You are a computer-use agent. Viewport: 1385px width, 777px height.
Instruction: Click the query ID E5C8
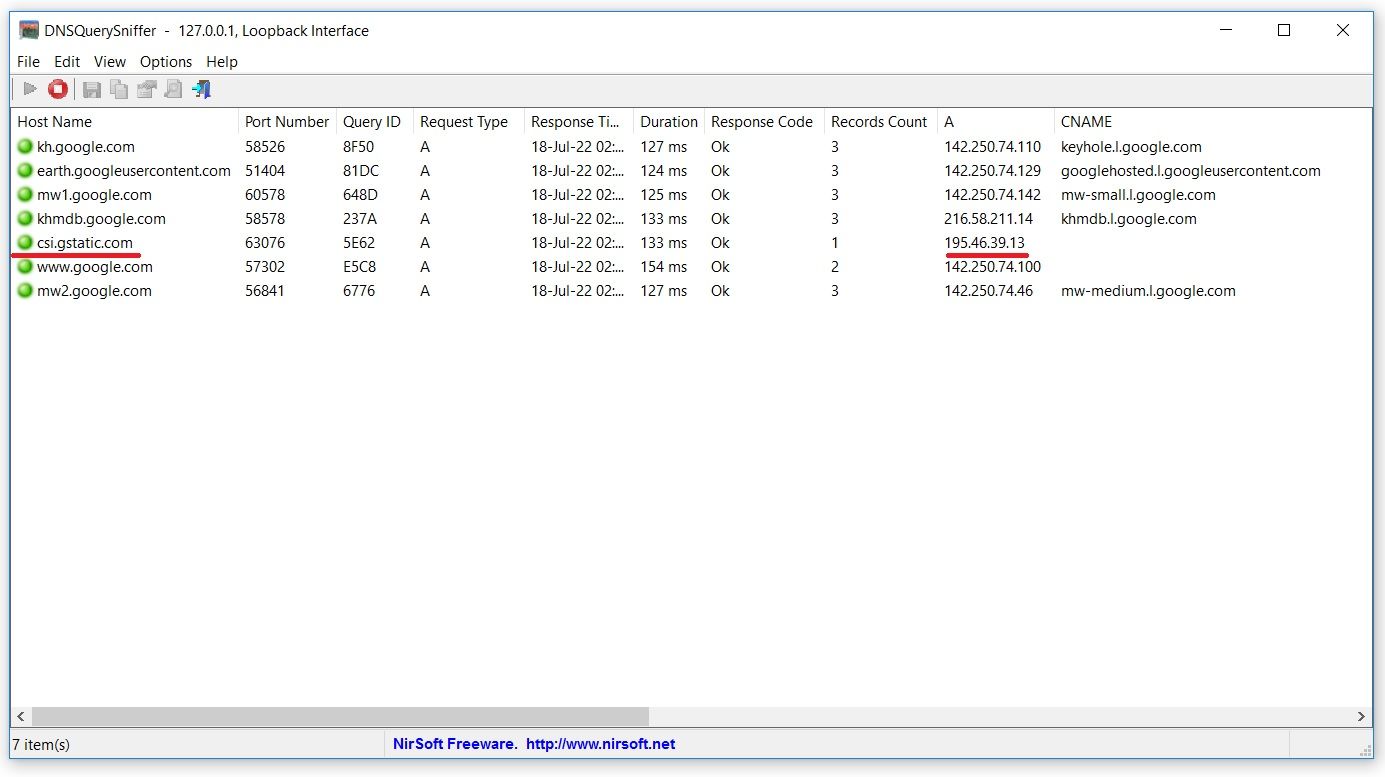(360, 266)
